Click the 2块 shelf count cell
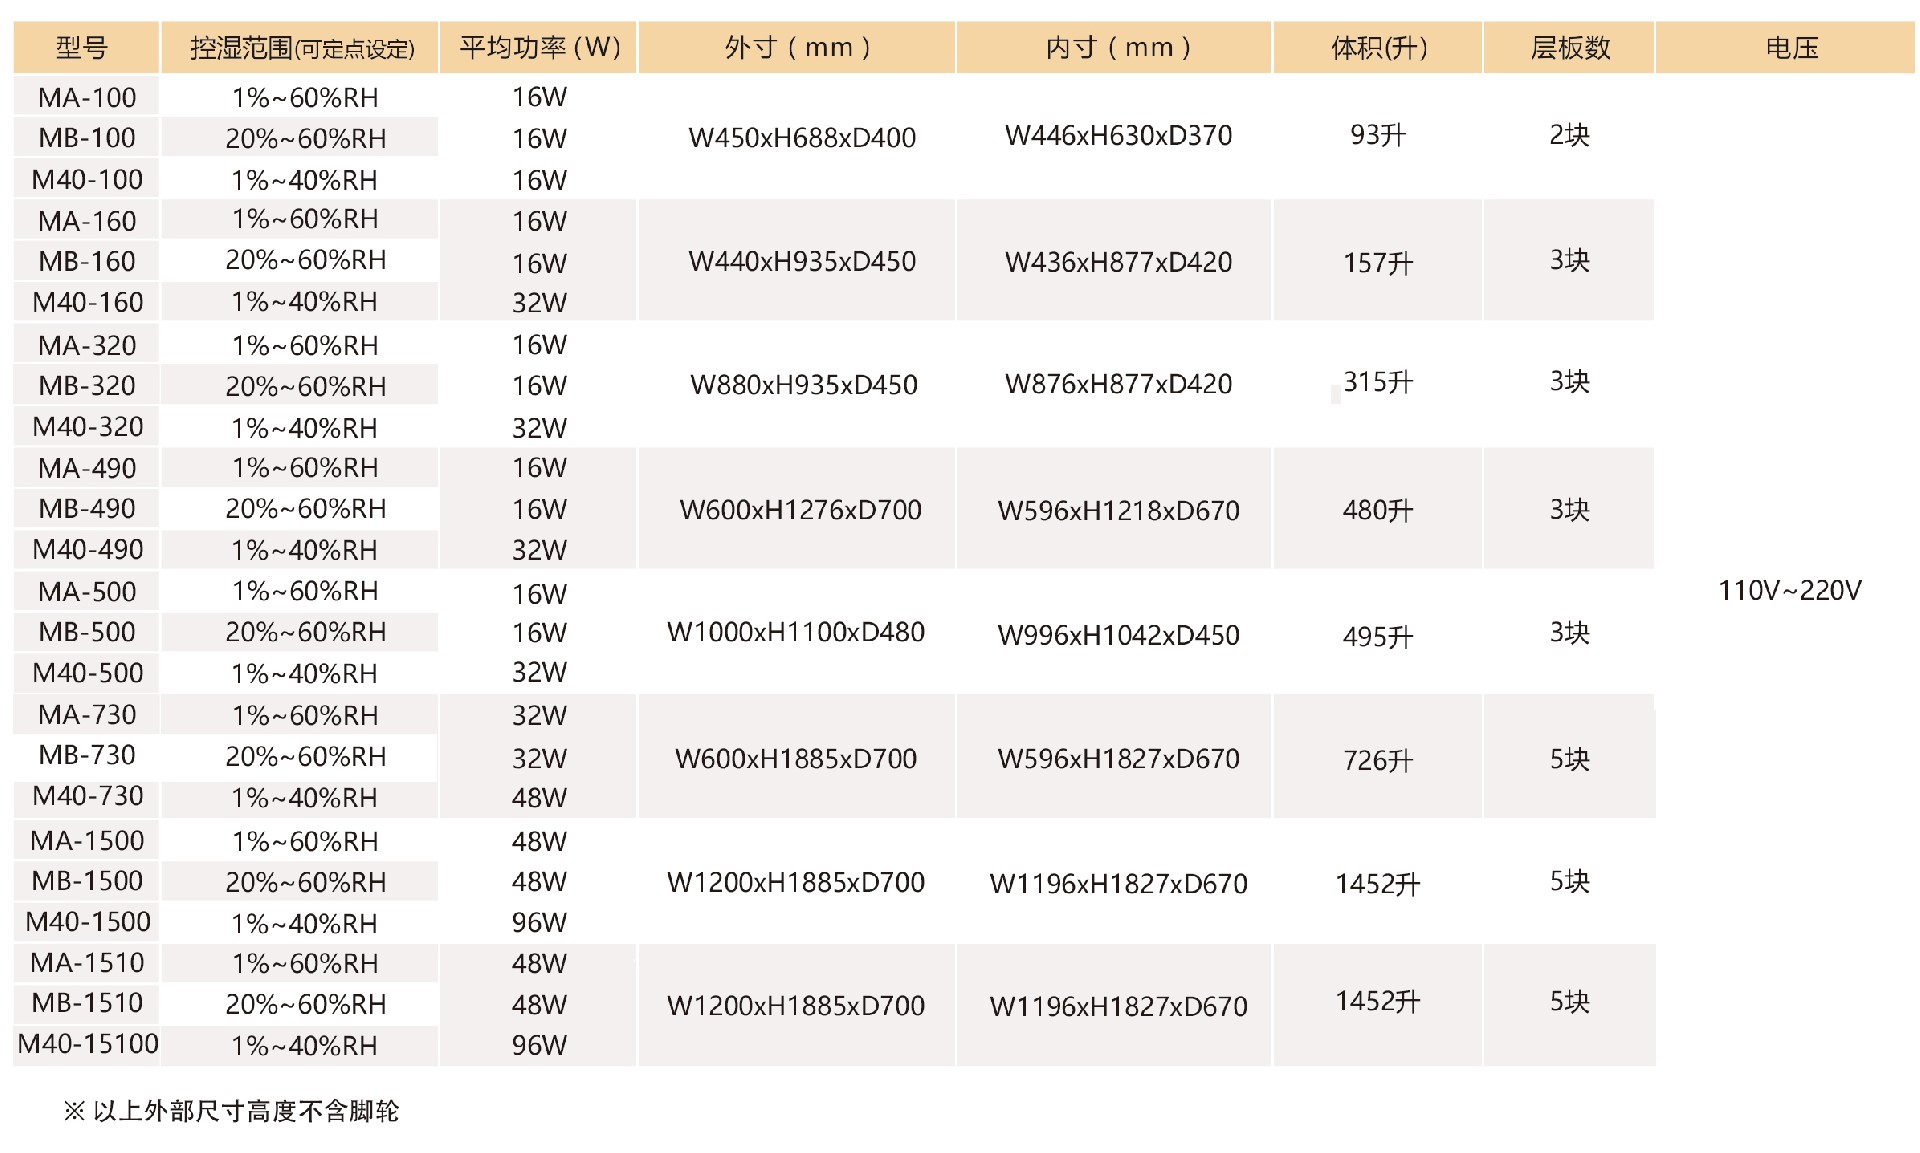 pyautogui.click(x=1569, y=135)
